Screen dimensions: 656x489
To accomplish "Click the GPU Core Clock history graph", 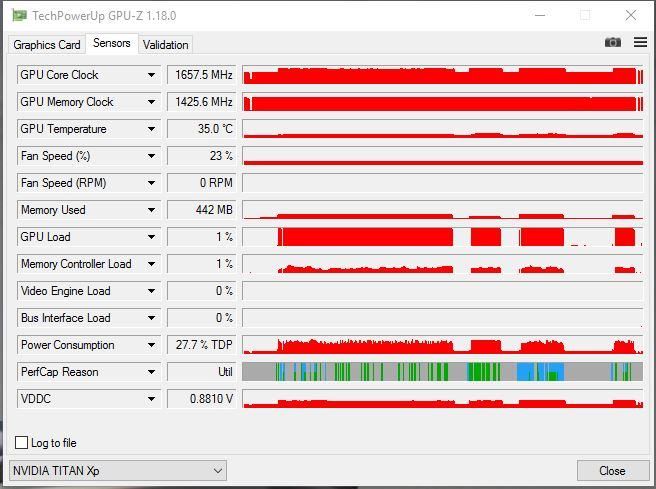I will tap(443, 75).
